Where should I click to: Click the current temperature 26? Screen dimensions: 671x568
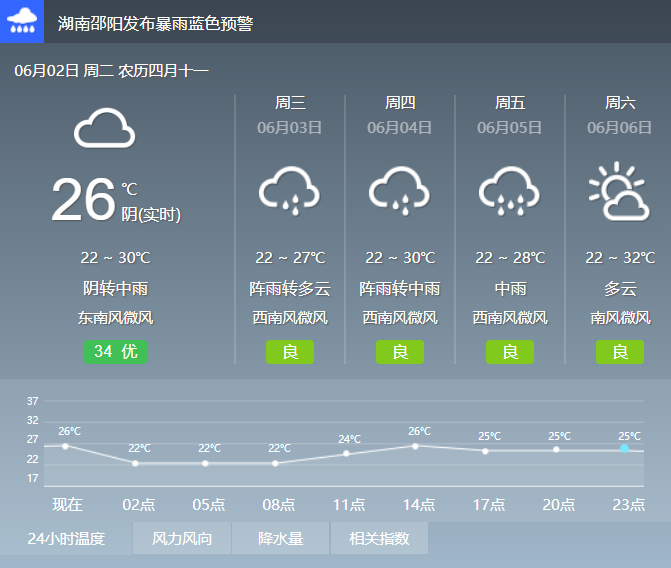pos(84,199)
